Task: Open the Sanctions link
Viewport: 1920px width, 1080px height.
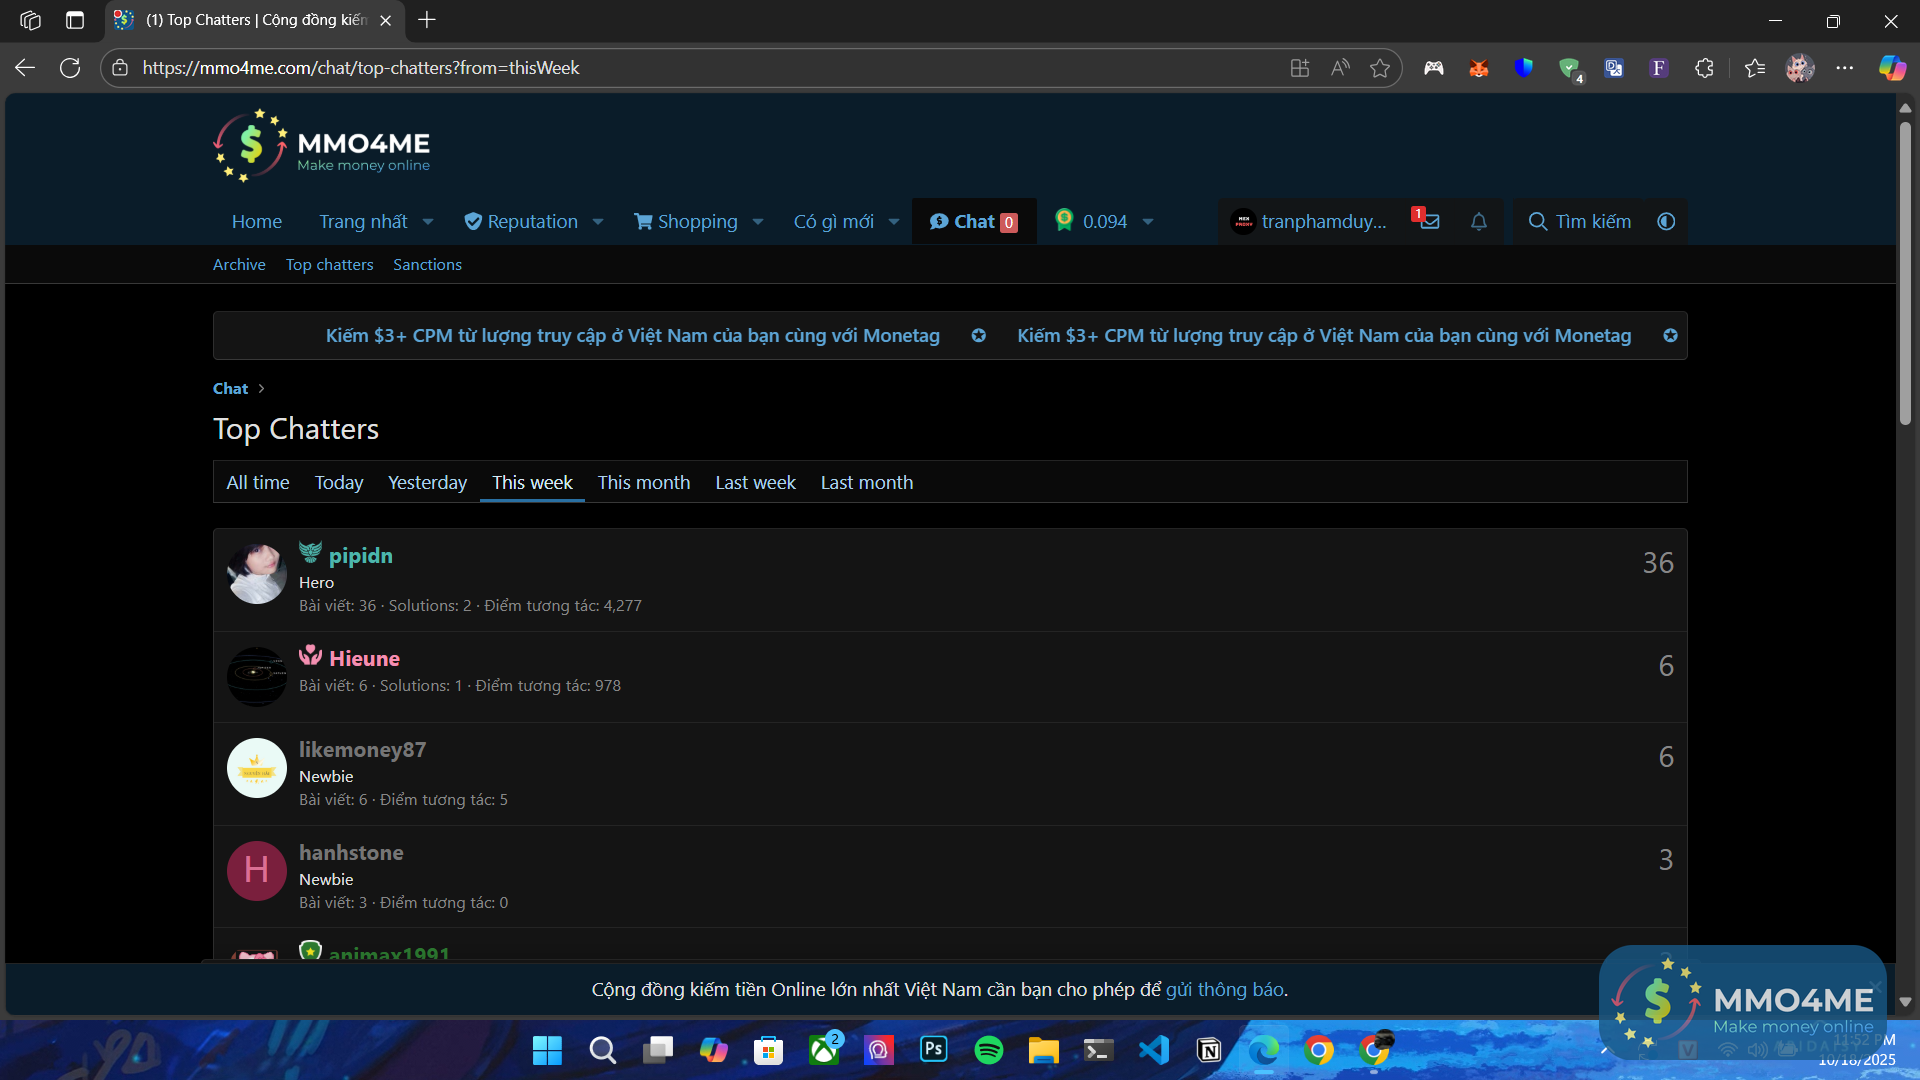Action: [x=427, y=265]
